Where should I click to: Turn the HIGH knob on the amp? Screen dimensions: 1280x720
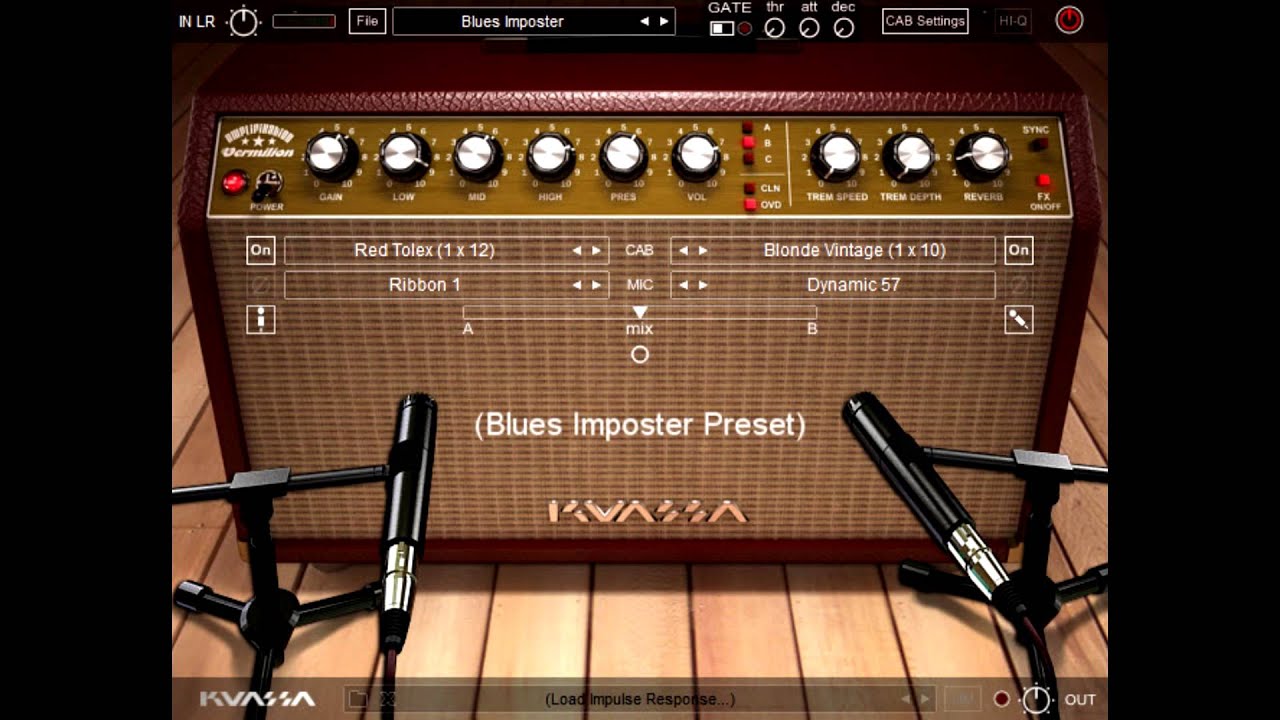coord(550,155)
